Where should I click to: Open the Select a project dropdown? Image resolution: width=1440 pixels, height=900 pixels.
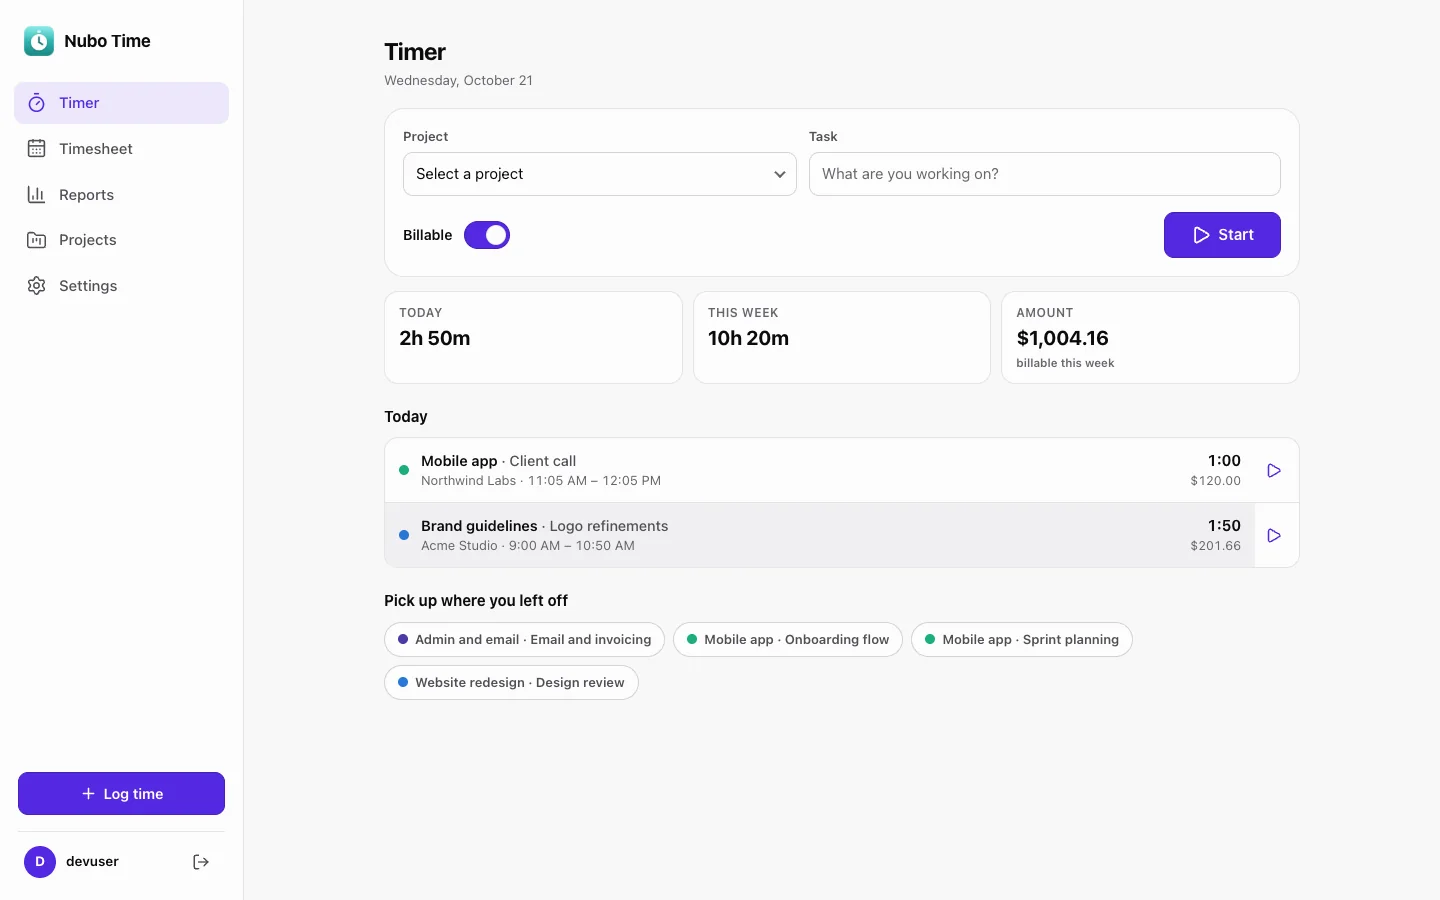pos(600,174)
